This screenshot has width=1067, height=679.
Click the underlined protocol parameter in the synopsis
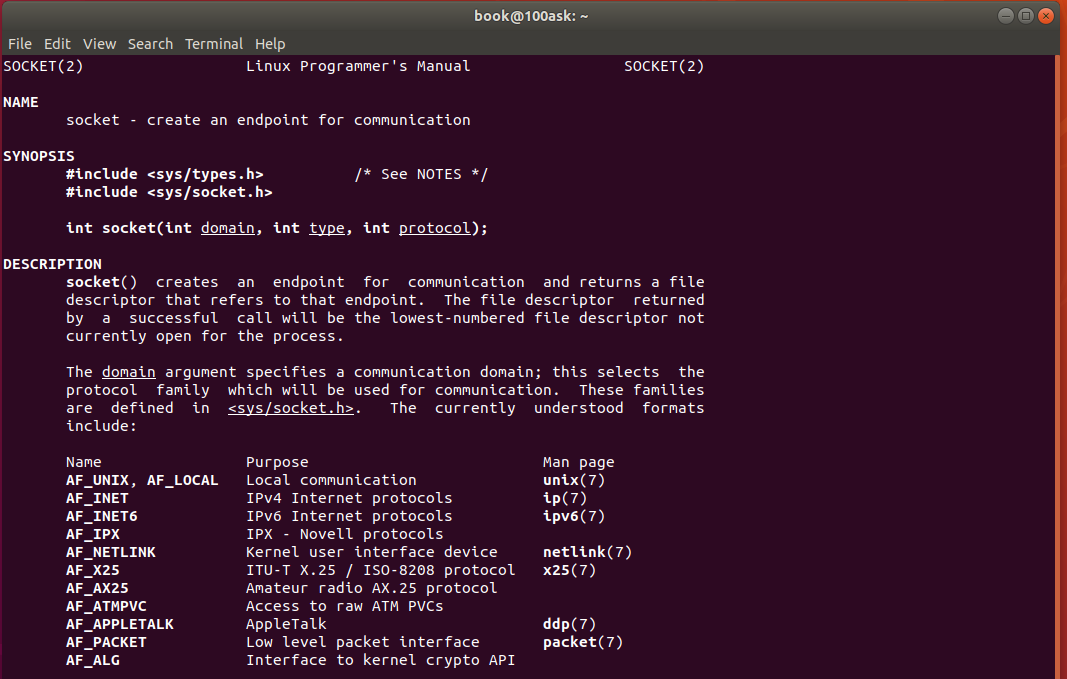tap(434, 228)
